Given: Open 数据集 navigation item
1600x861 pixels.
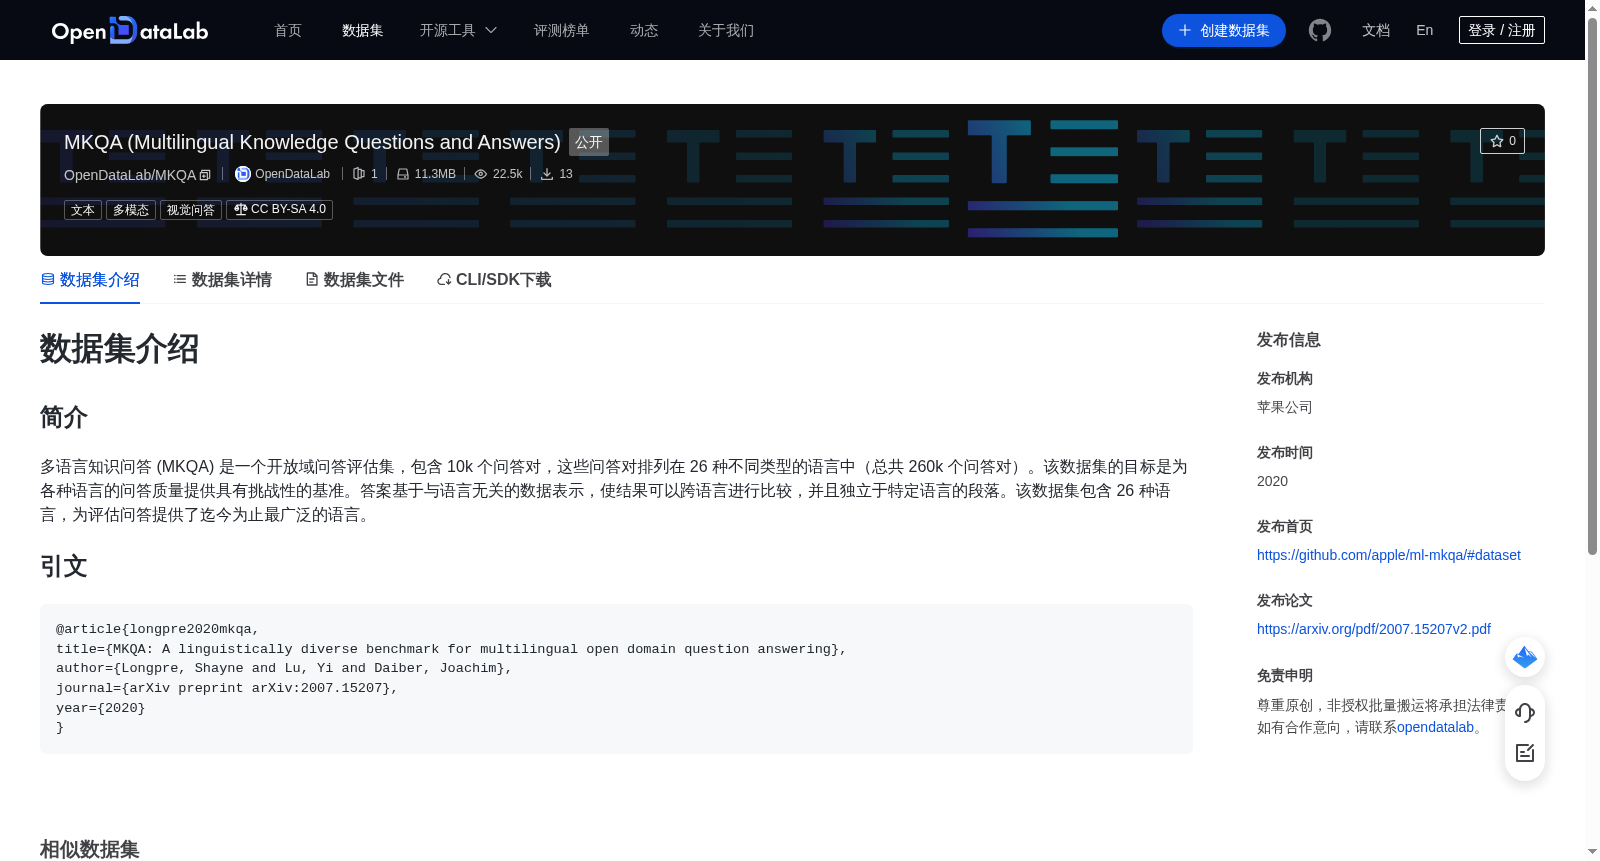Looking at the screenshot, I should point(363,30).
